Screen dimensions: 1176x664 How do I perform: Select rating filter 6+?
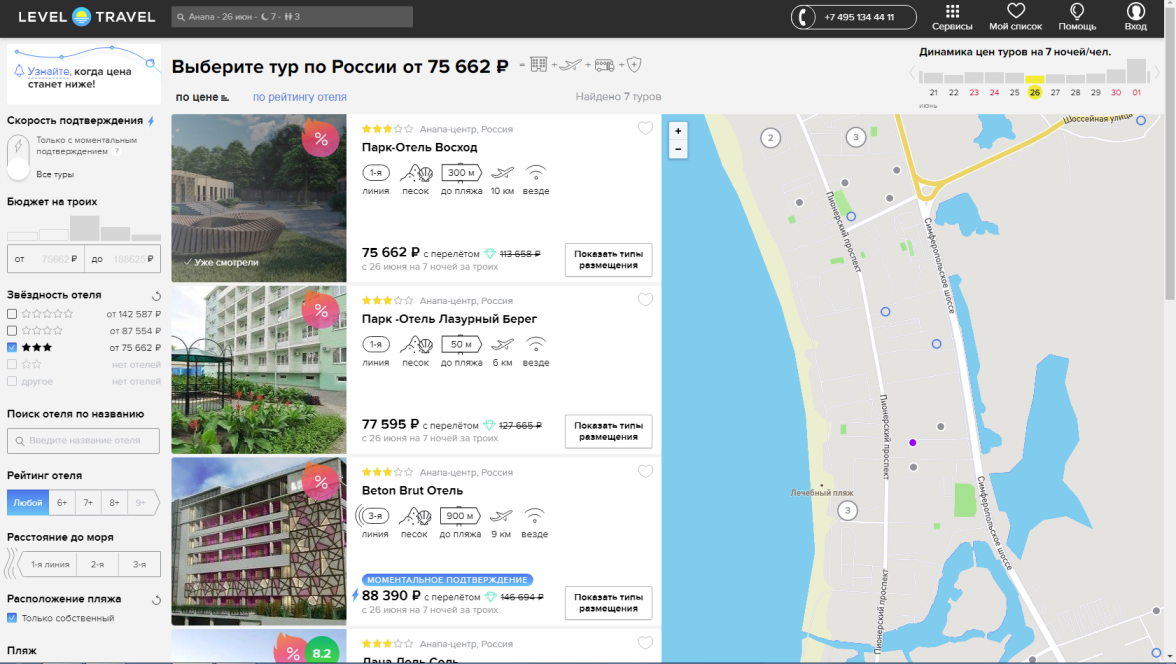coord(62,503)
